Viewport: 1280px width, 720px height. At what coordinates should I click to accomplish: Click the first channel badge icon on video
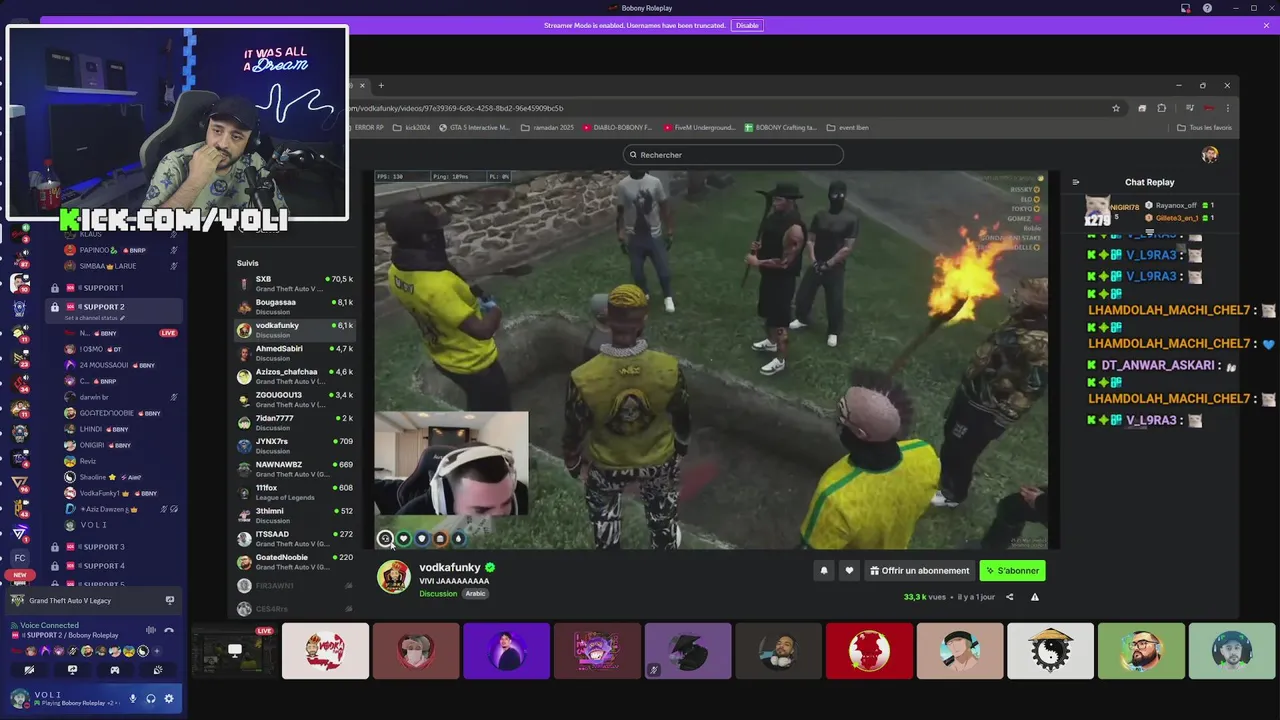point(385,538)
